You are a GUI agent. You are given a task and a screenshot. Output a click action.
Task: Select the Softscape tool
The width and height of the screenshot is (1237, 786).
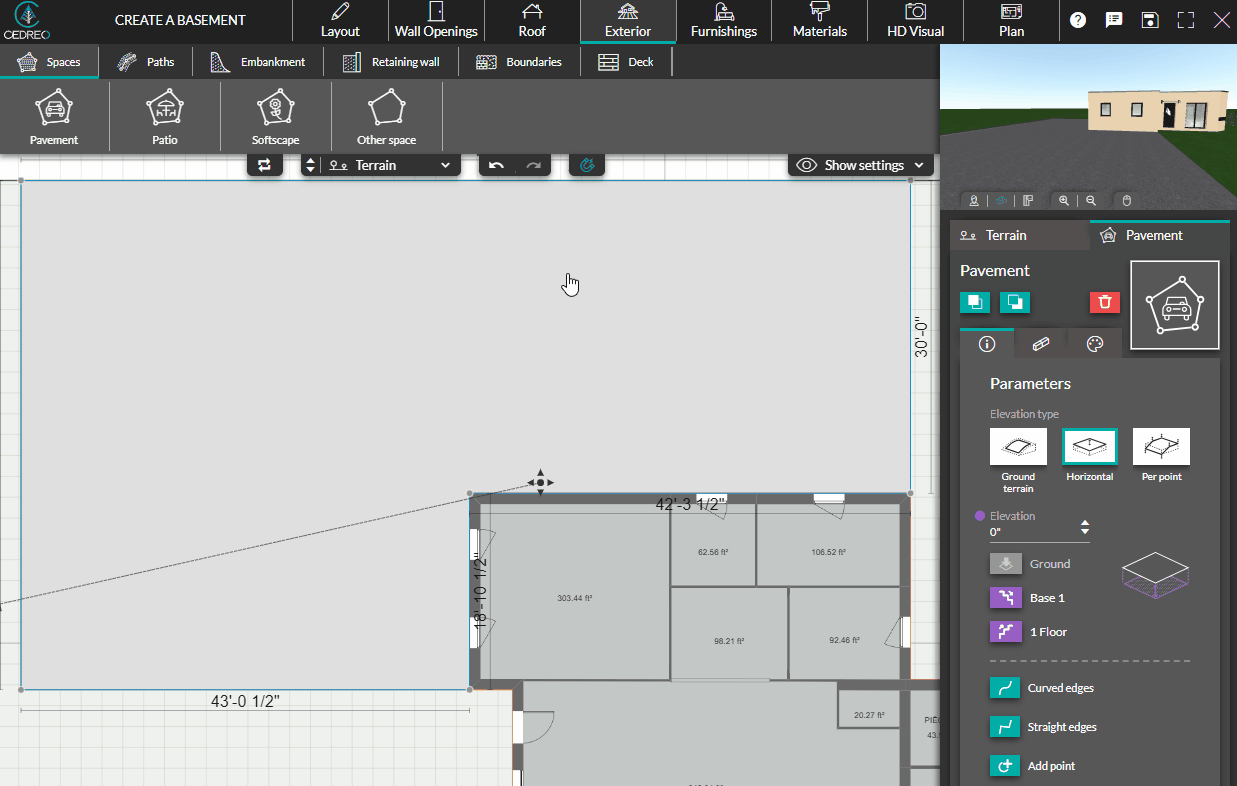(x=275, y=116)
